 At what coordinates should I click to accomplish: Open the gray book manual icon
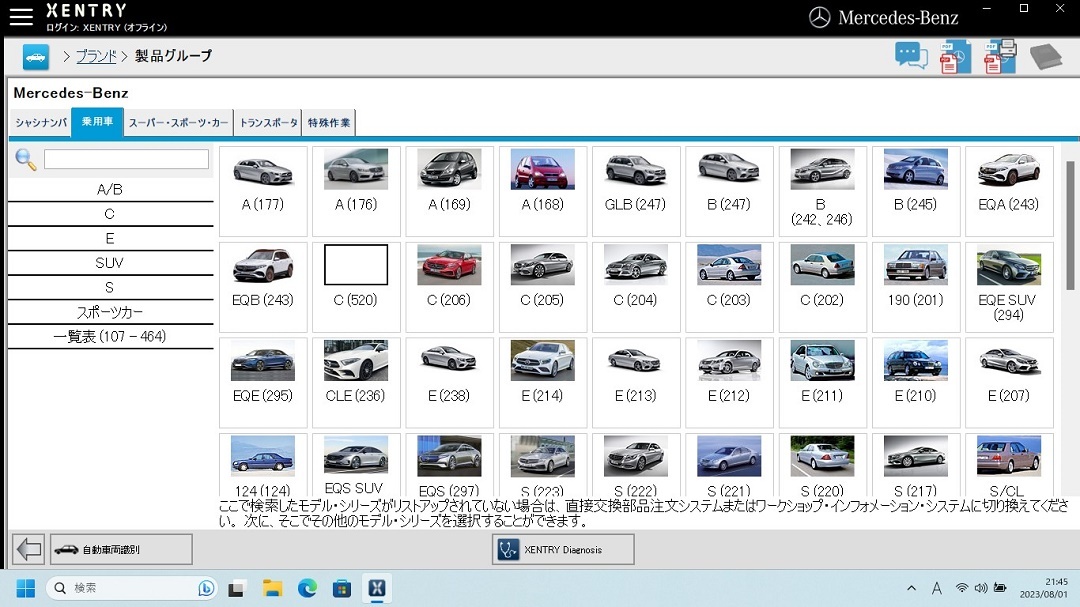[1045, 57]
